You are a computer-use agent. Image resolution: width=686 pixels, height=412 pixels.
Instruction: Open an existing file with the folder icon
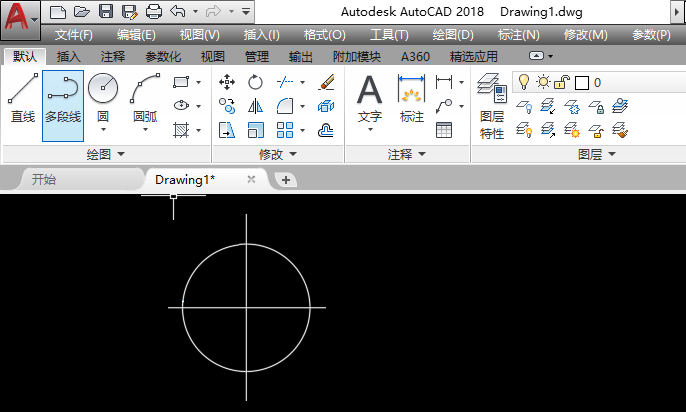pos(82,12)
